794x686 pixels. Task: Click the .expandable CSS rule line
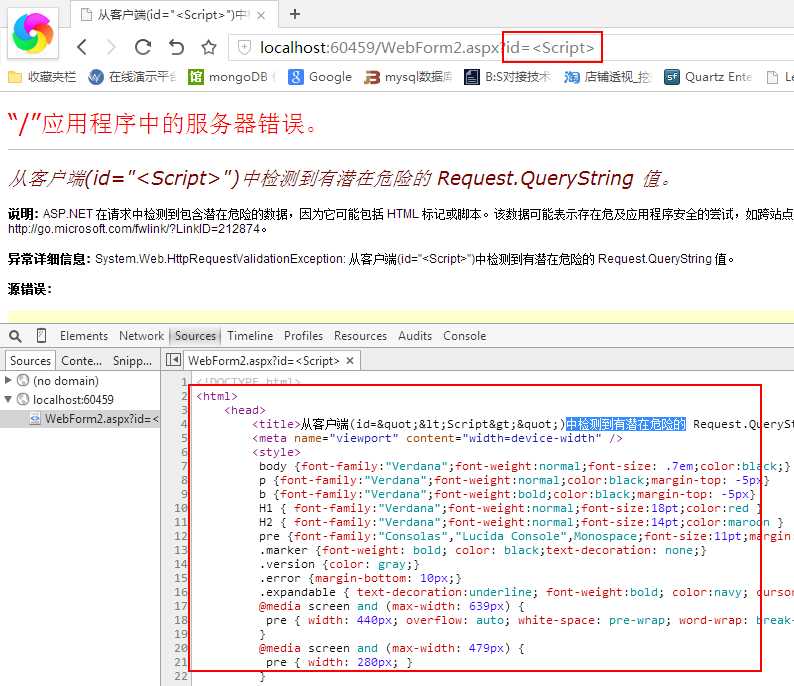coord(526,592)
